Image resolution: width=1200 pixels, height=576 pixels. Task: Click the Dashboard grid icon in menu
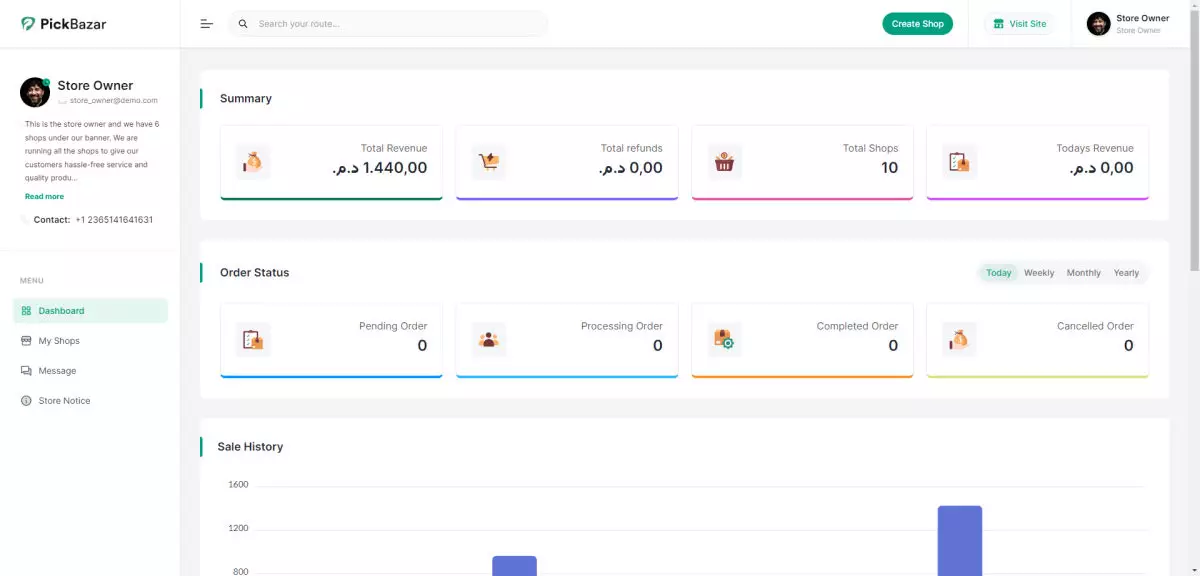coord(27,311)
